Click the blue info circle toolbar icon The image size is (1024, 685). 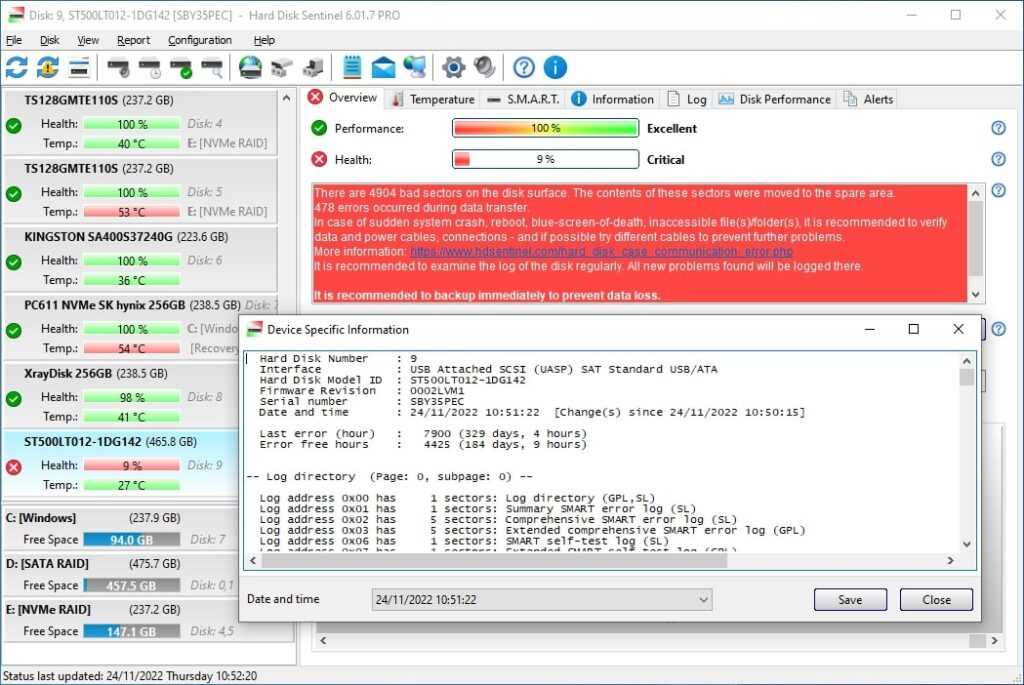(555, 67)
